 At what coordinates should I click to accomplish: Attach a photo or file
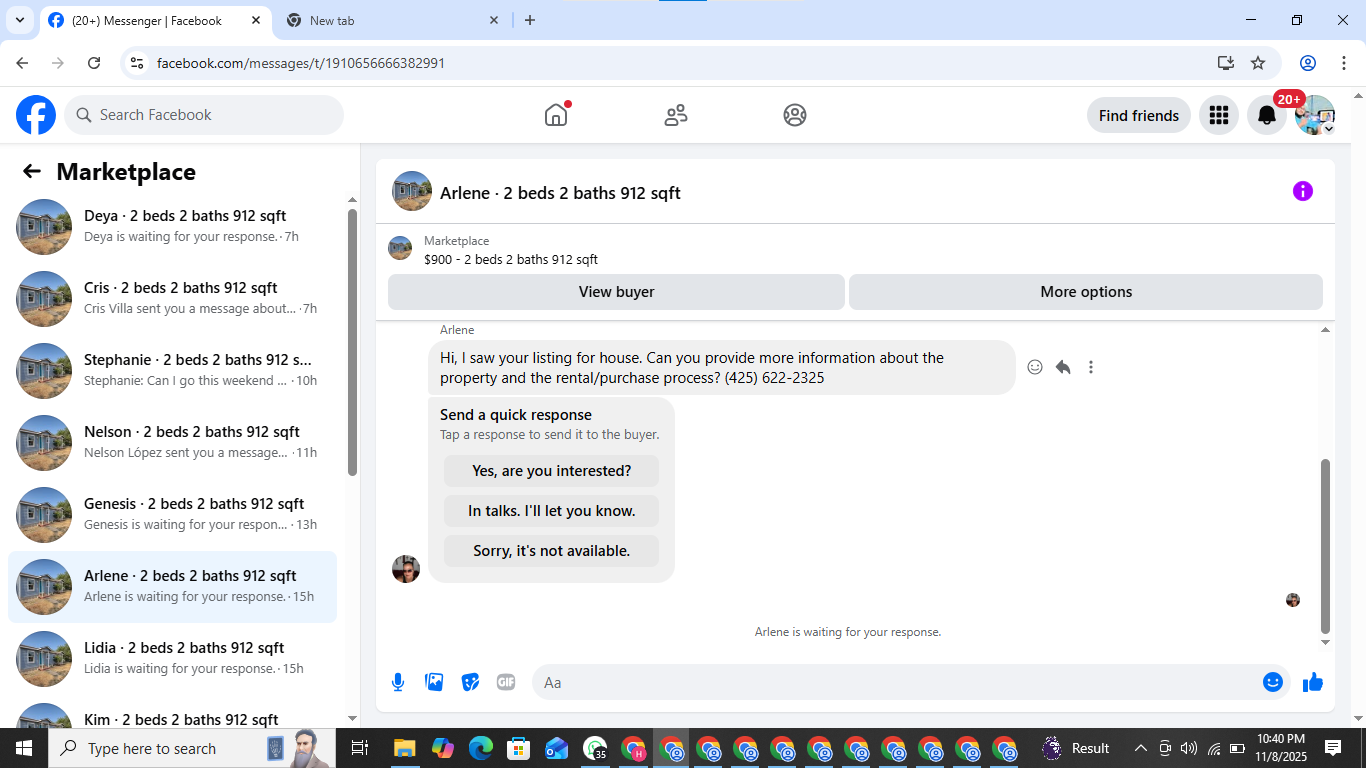click(x=434, y=682)
